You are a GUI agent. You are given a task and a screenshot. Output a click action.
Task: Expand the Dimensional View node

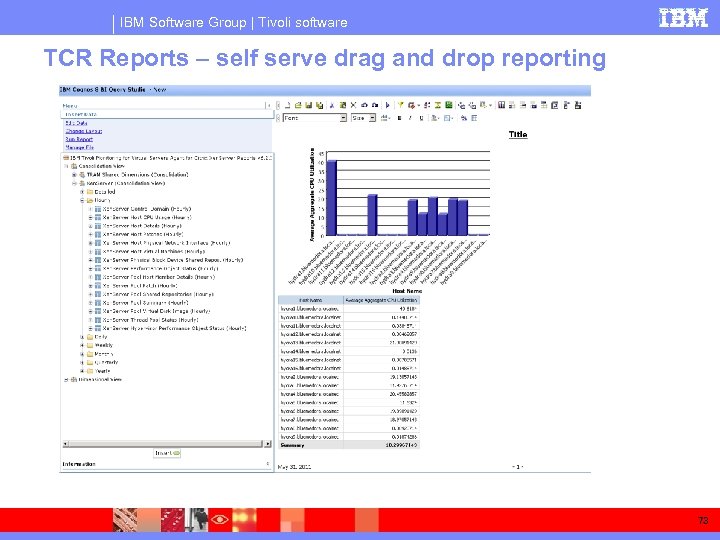(66, 380)
